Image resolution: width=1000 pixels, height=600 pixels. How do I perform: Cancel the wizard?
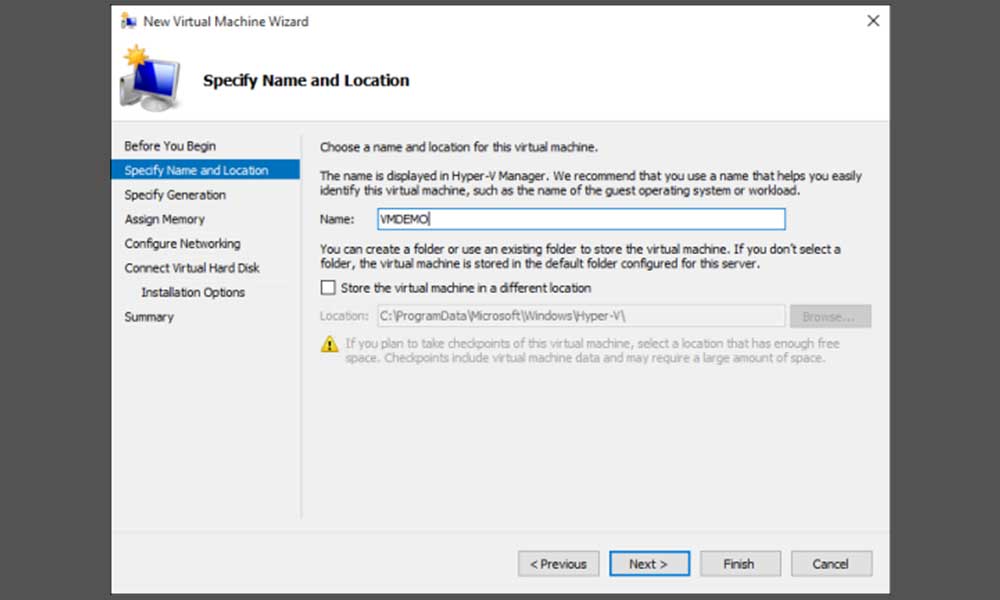click(831, 563)
